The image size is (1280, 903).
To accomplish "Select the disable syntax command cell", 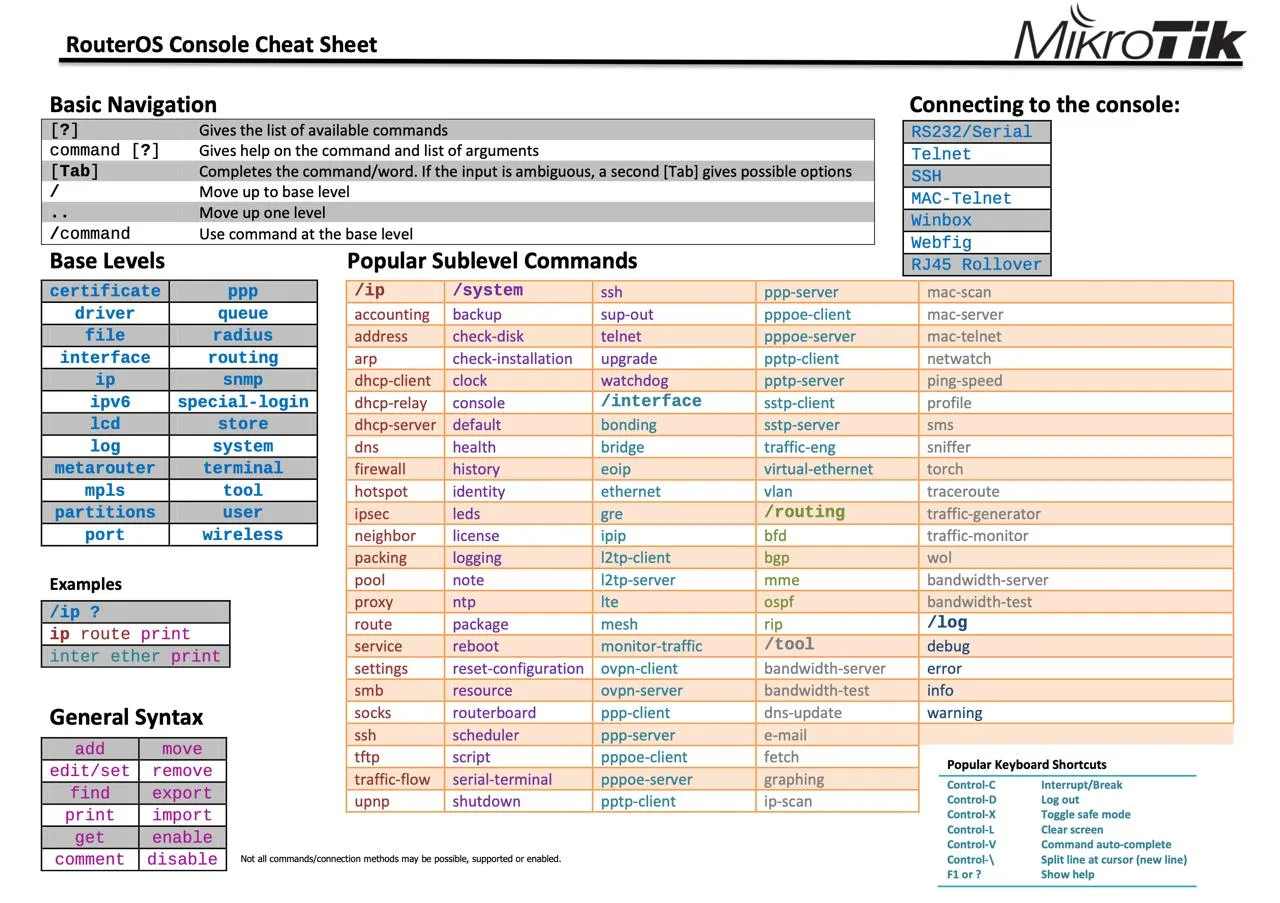I will (182, 859).
